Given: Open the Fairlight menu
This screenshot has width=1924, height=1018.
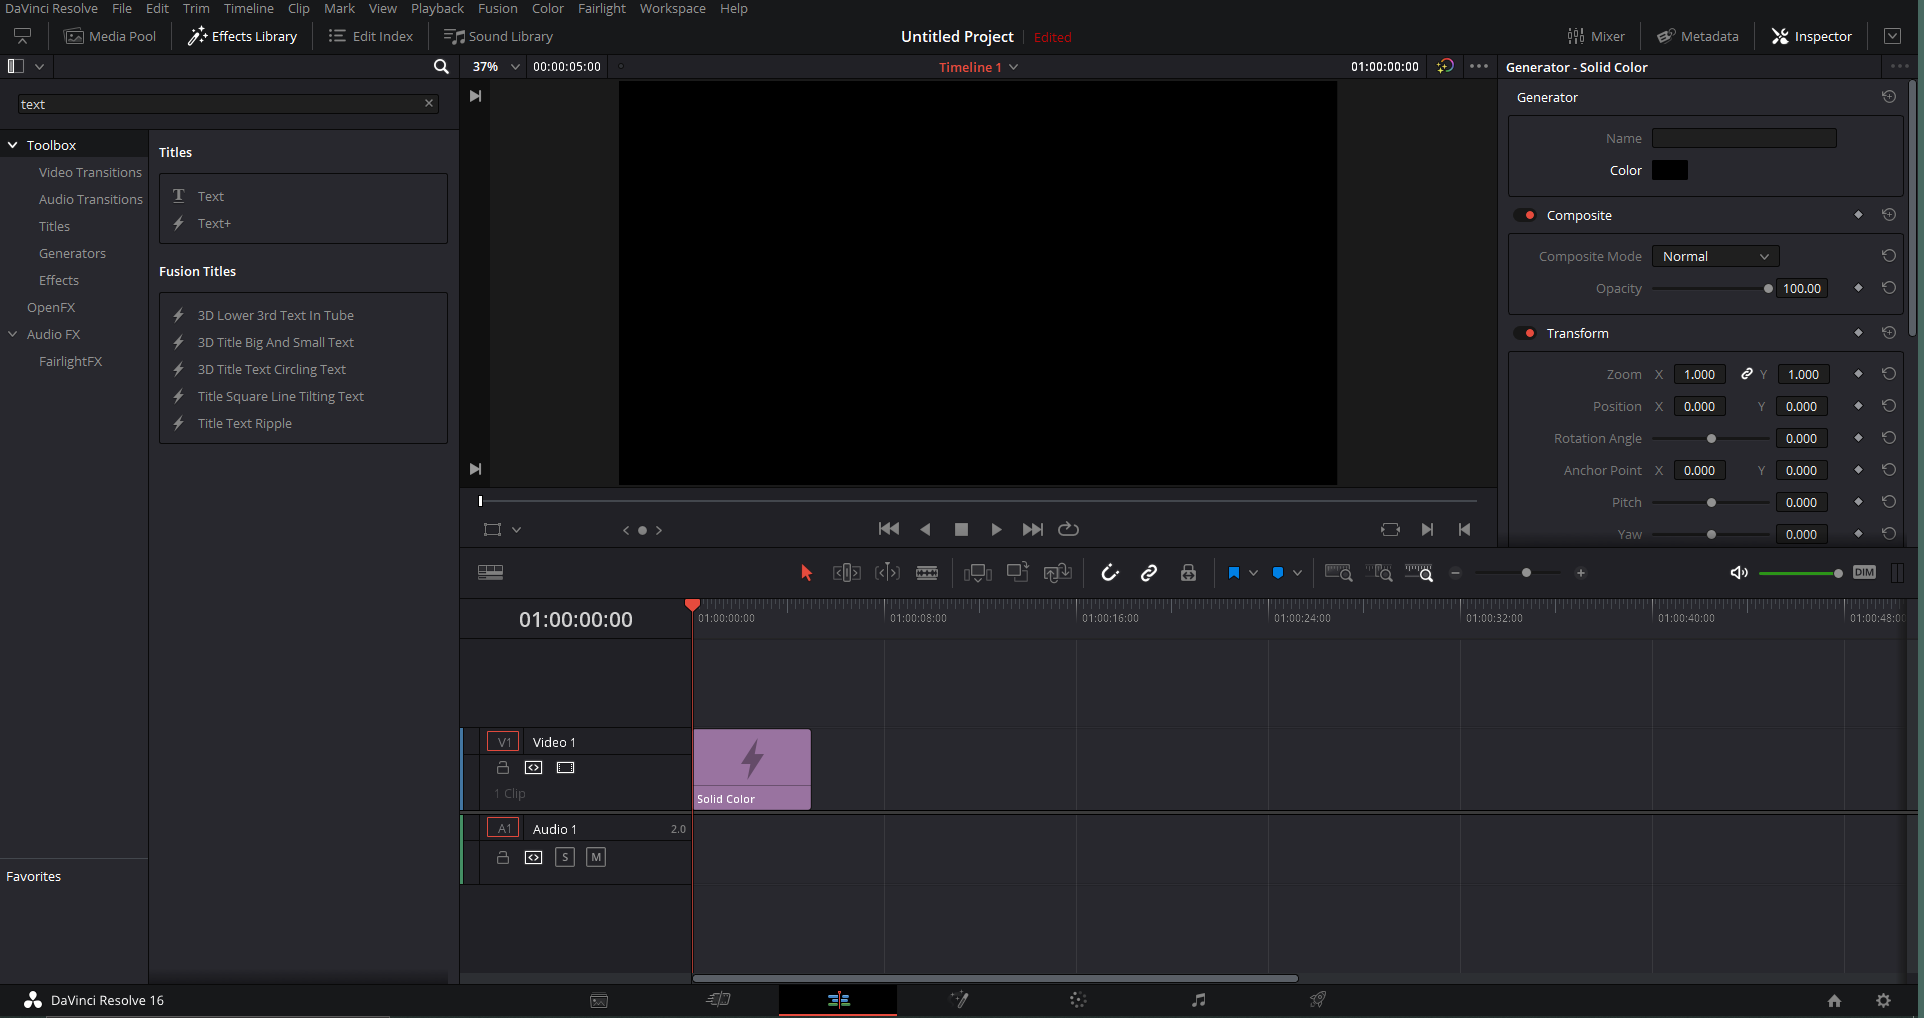Looking at the screenshot, I should click(602, 8).
